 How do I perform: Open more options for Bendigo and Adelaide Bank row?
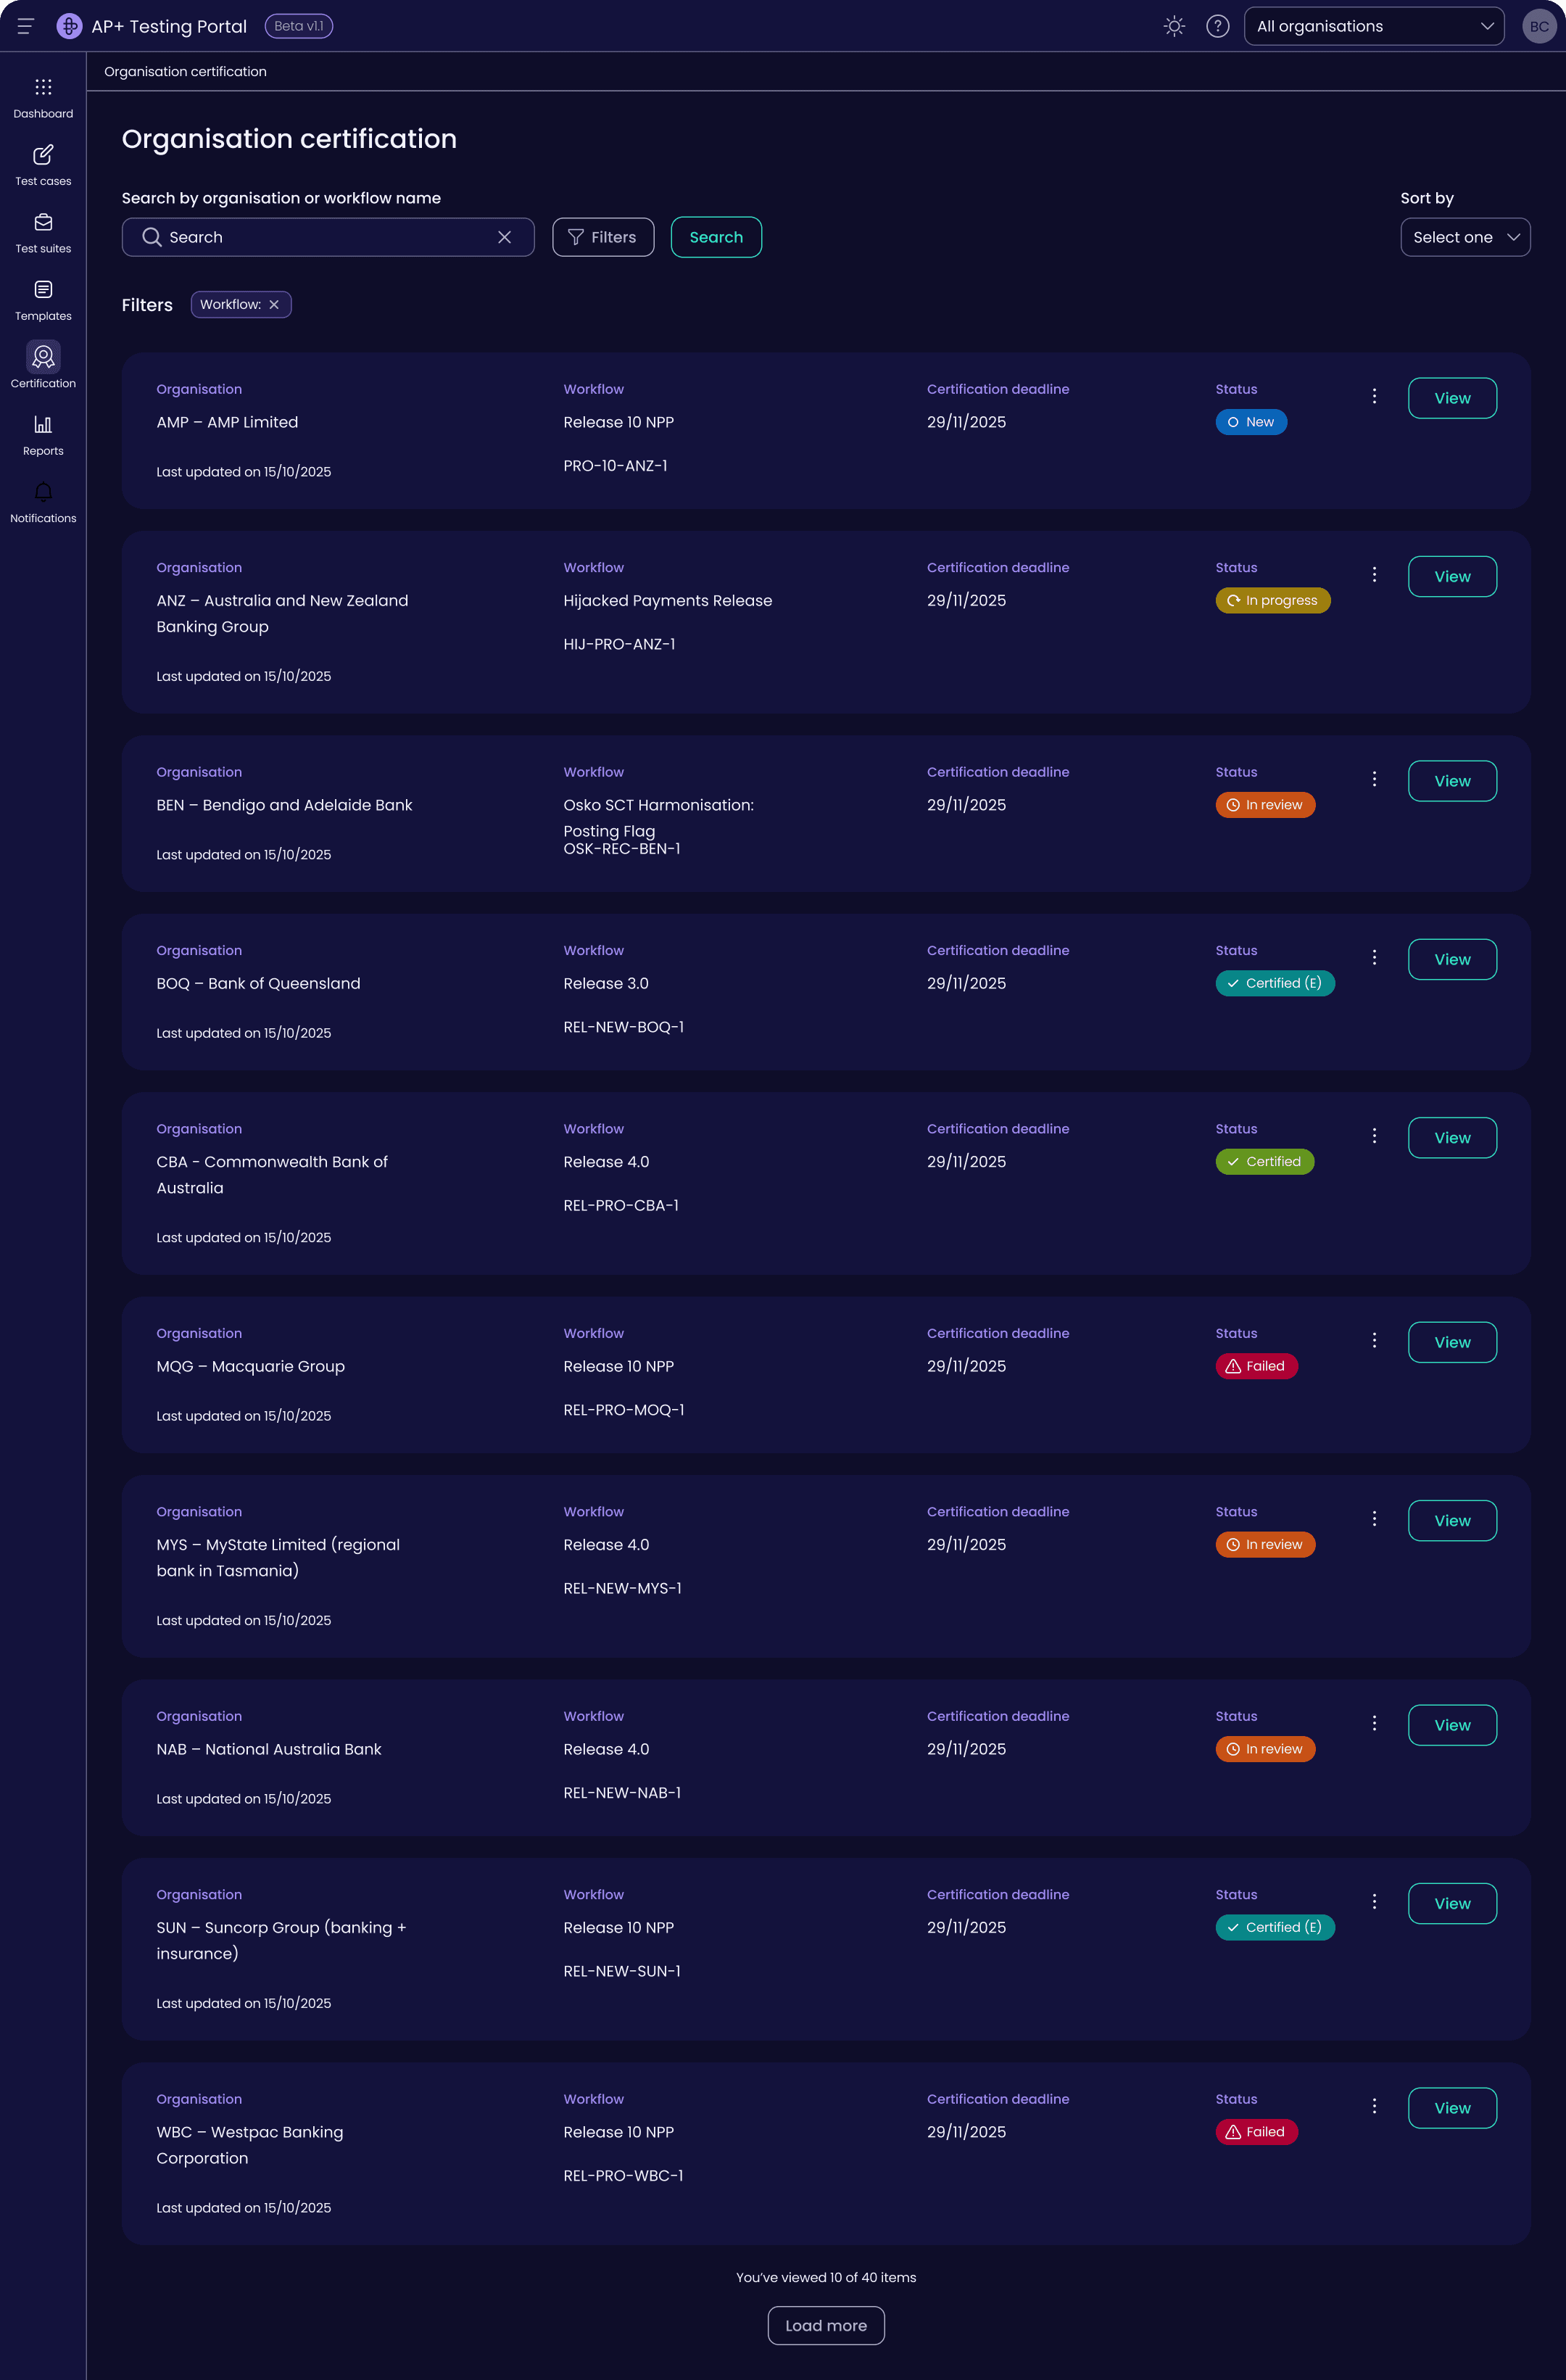[x=1374, y=779]
